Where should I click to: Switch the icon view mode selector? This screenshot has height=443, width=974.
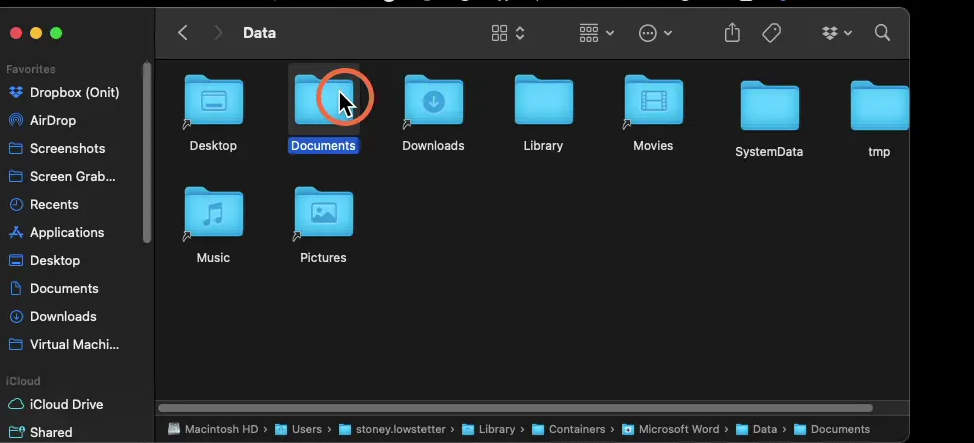click(x=508, y=33)
